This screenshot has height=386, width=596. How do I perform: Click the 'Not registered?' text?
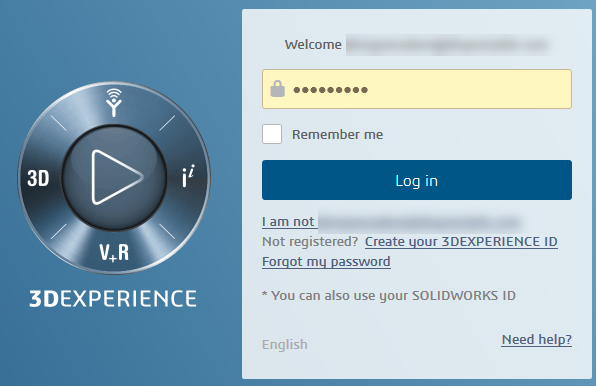pyautogui.click(x=310, y=242)
